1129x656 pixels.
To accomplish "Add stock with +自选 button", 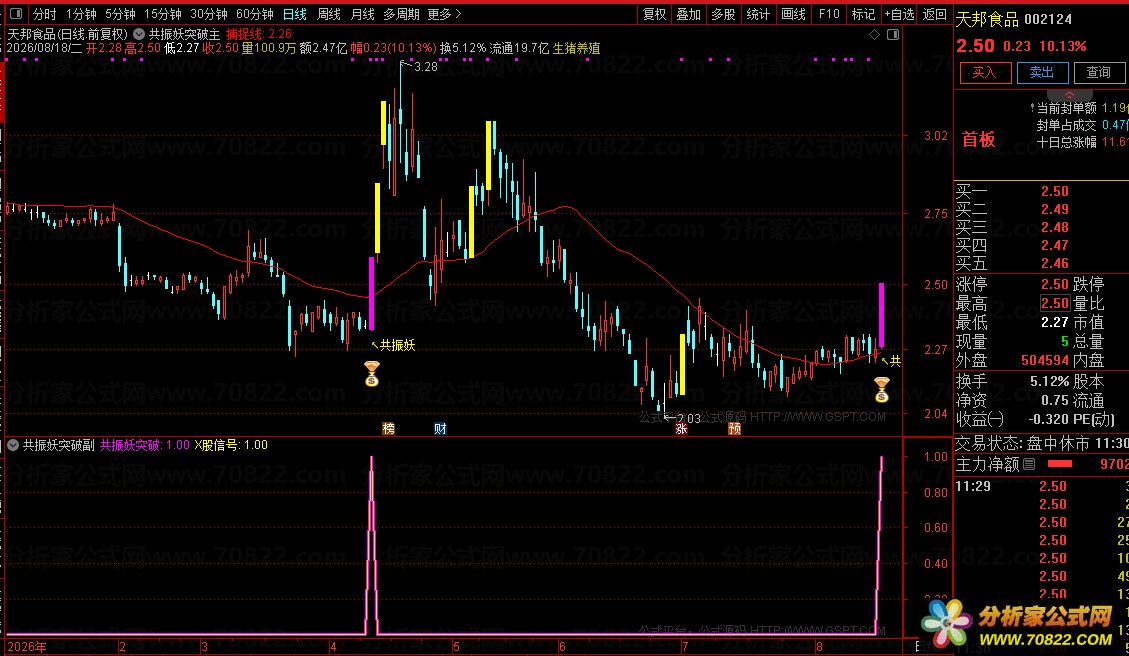I will pyautogui.click(x=899, y=14).
